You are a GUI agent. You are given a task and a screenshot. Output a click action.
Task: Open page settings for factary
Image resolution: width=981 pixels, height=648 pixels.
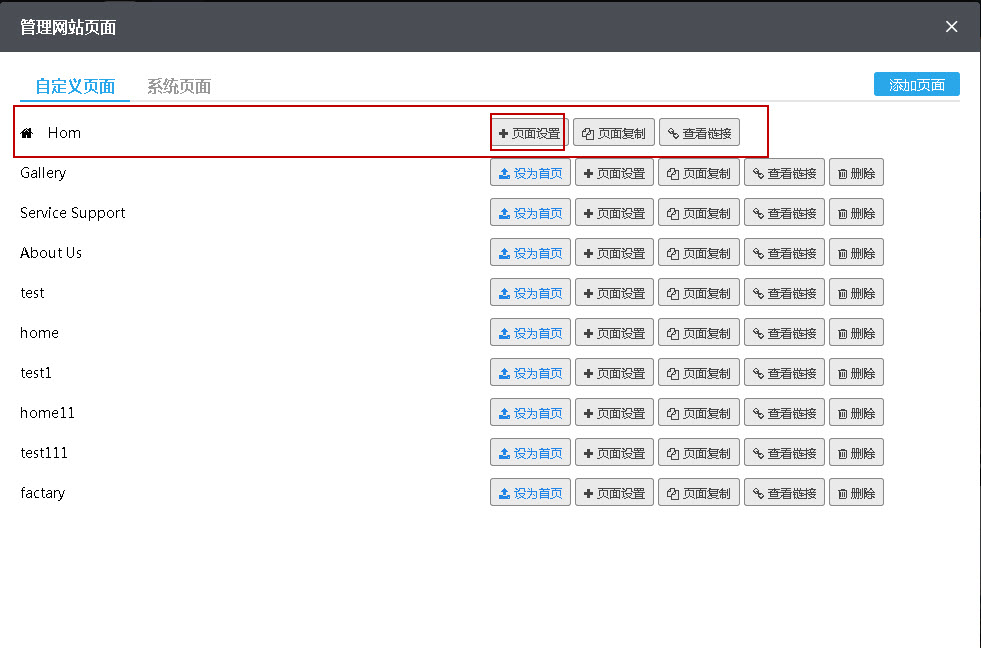pos(614,493)
